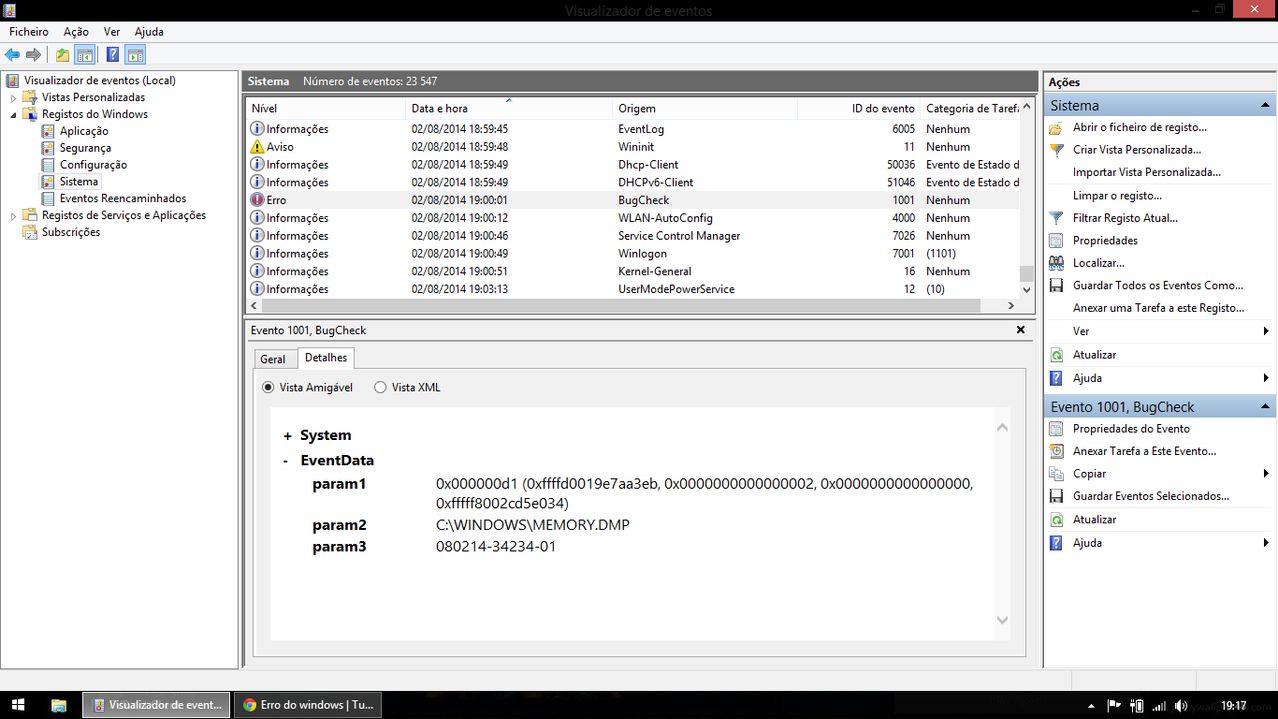Click the blue Help toolbar icon

pyautogui.click(x=113, y=55)
